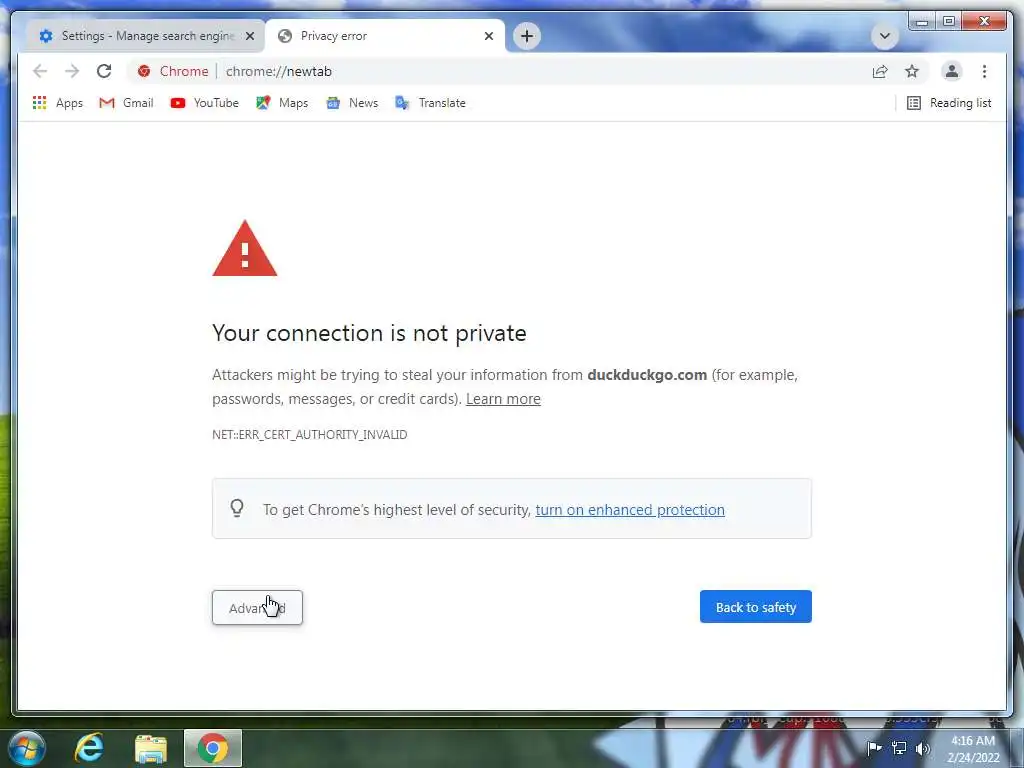The height and width of the screenshot is (768, 1024).
Task: Open the Gmail bookmark
Action: coord(126,103)
